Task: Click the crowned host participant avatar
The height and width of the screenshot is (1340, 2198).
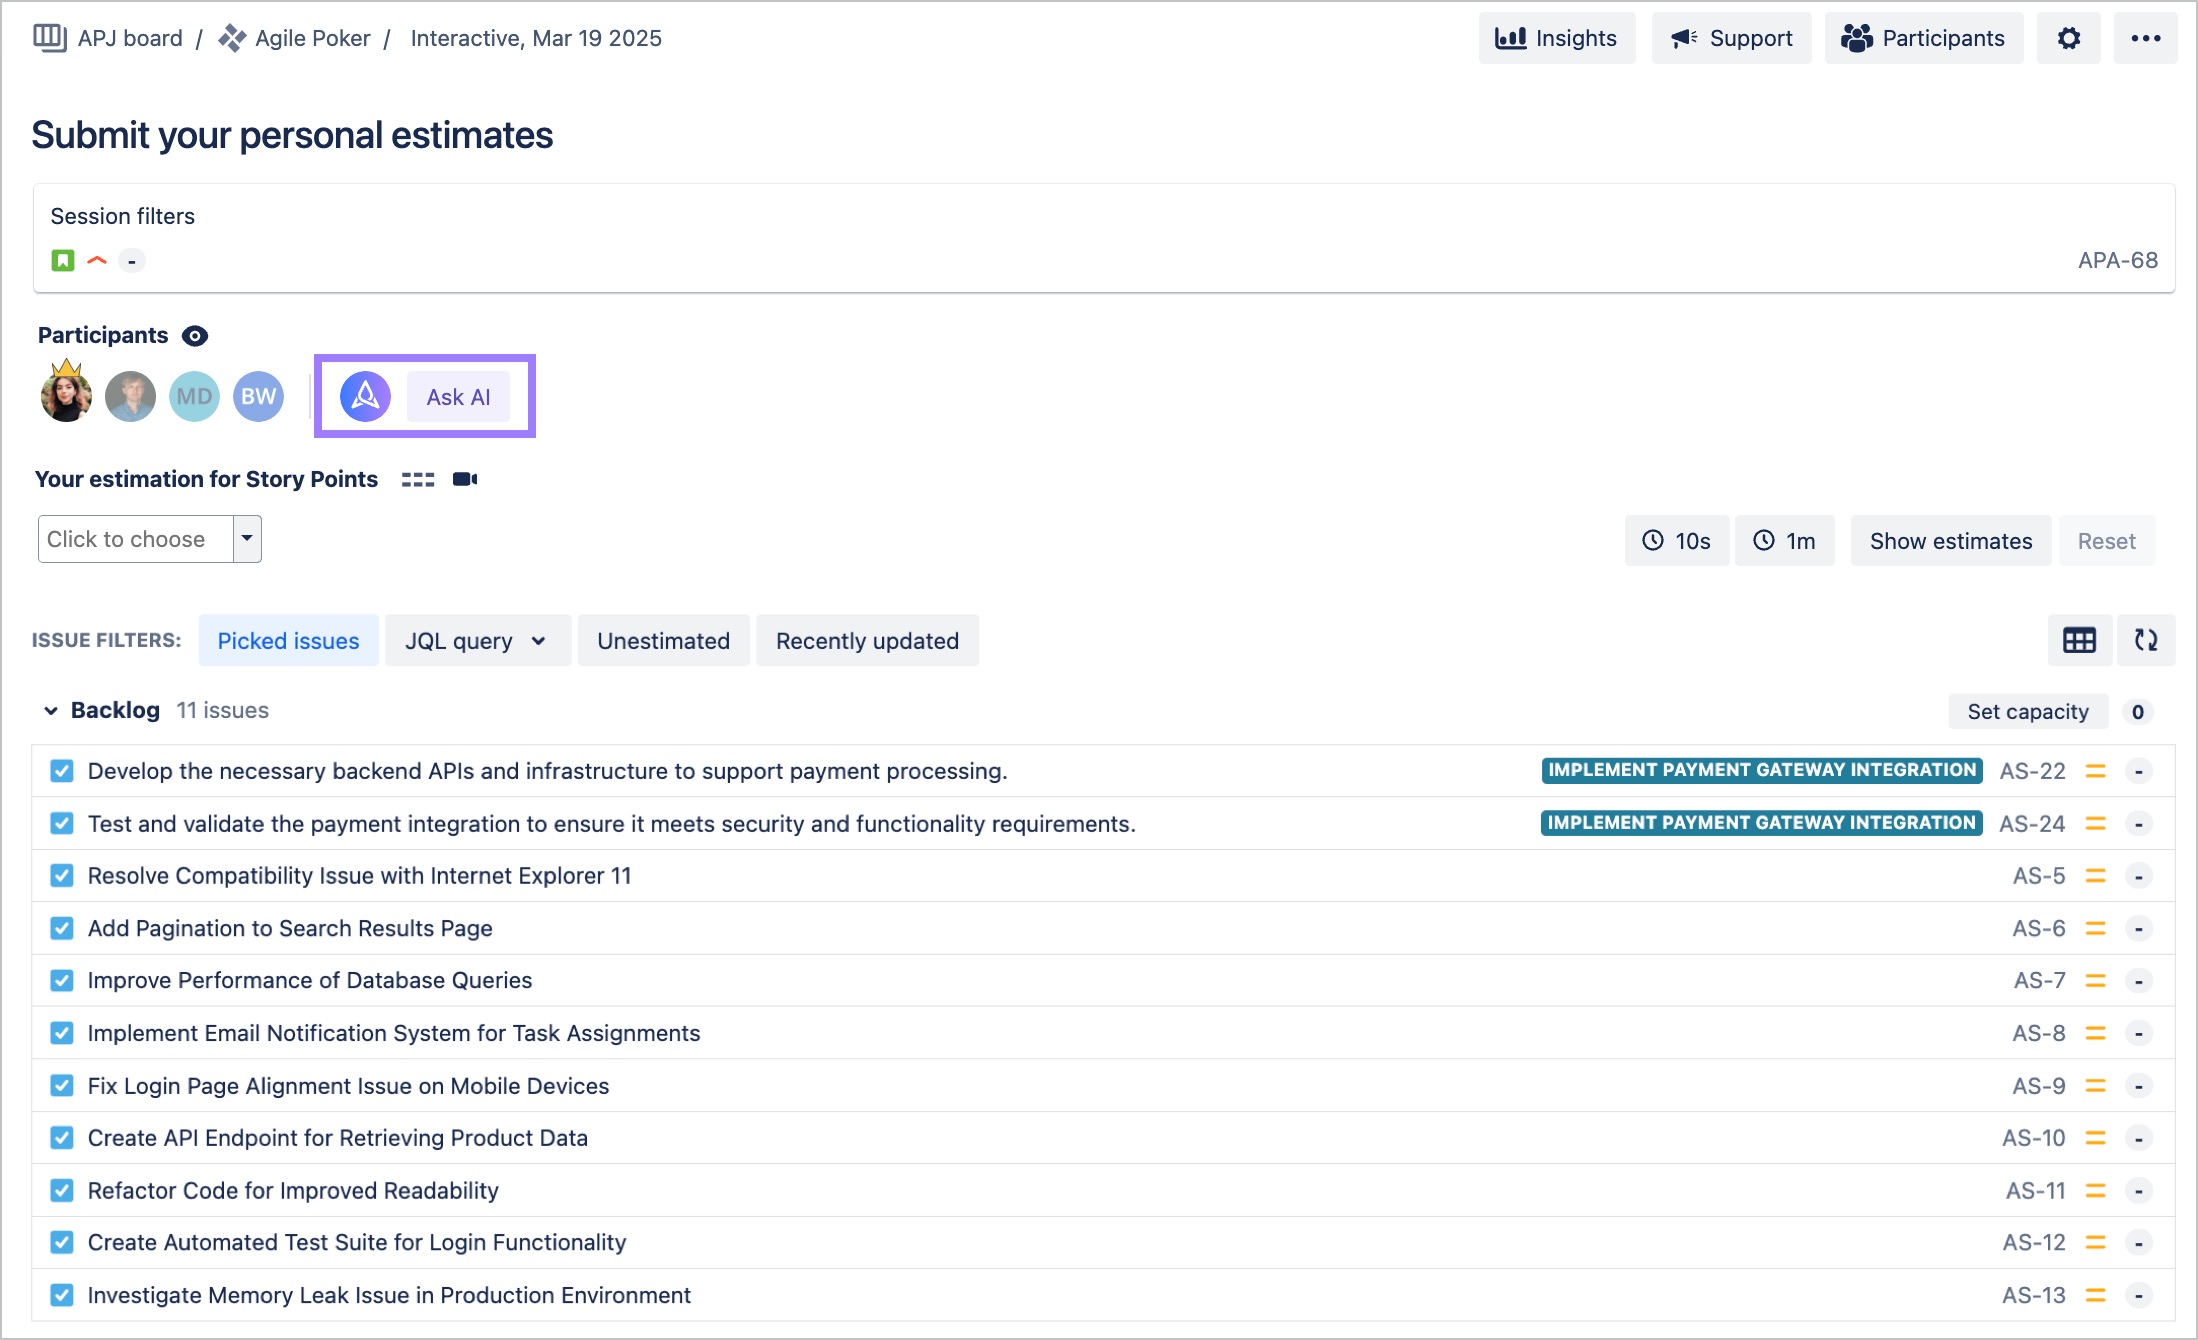Action: 66,392
